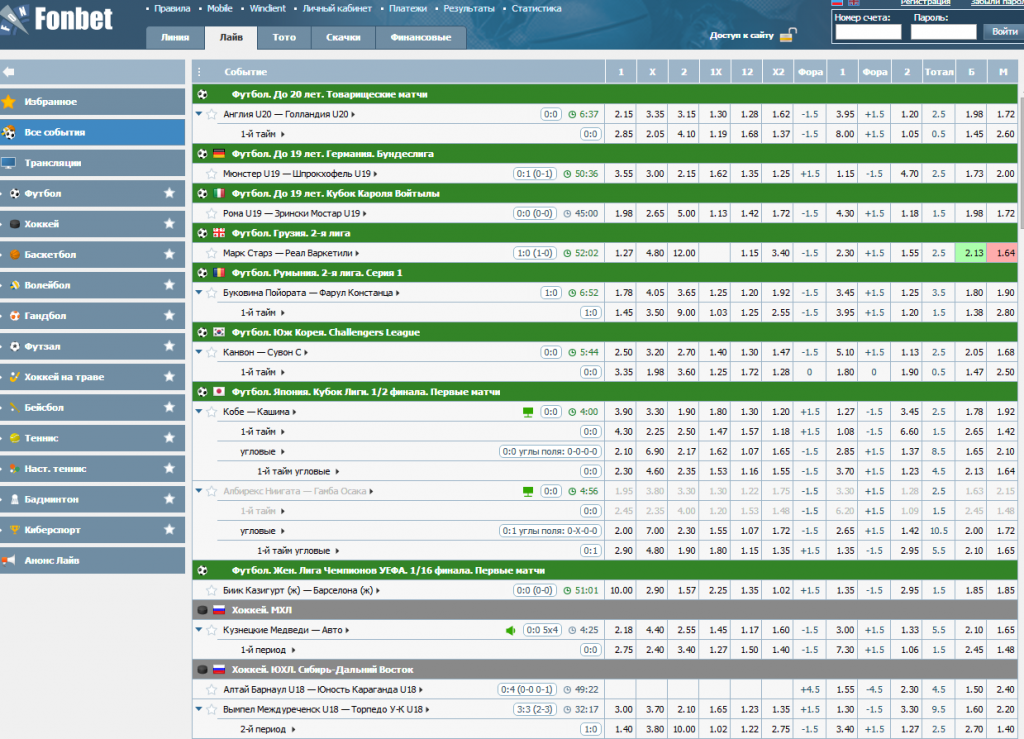
Task: Toggle the favorite star for Хоккей in the sidebar
Action: point(170,223)
